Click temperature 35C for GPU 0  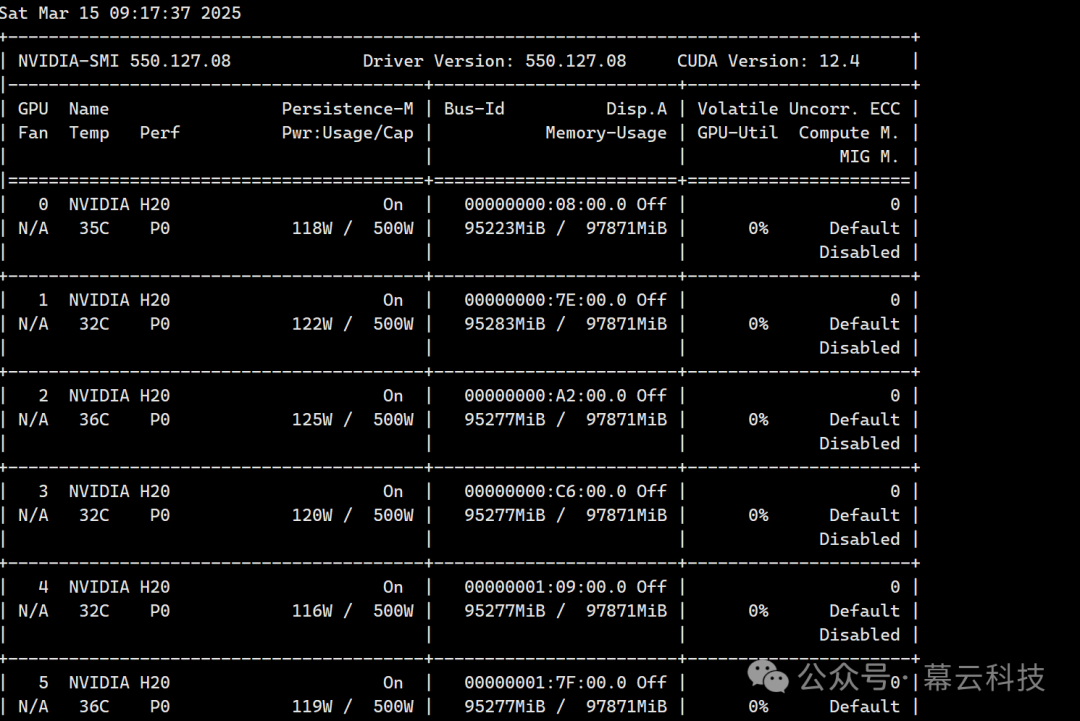tap(94, 229)
